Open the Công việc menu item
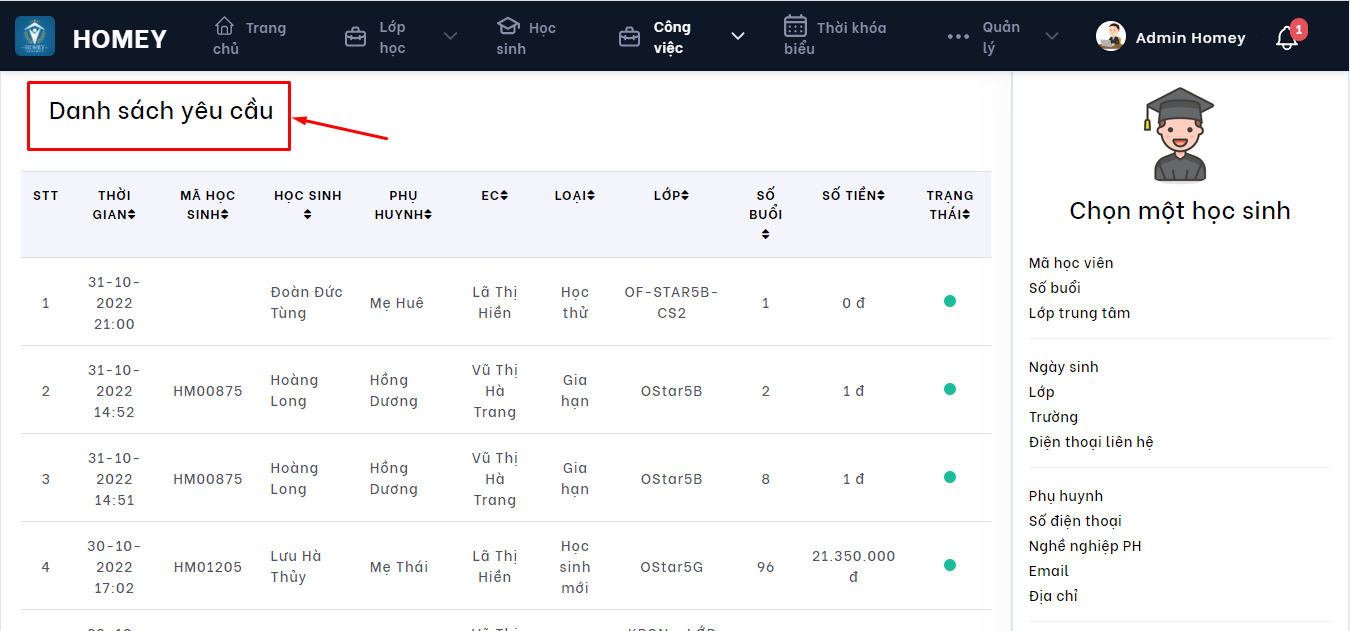Viewport: 1350px width, 631px height. coord(672,37)
